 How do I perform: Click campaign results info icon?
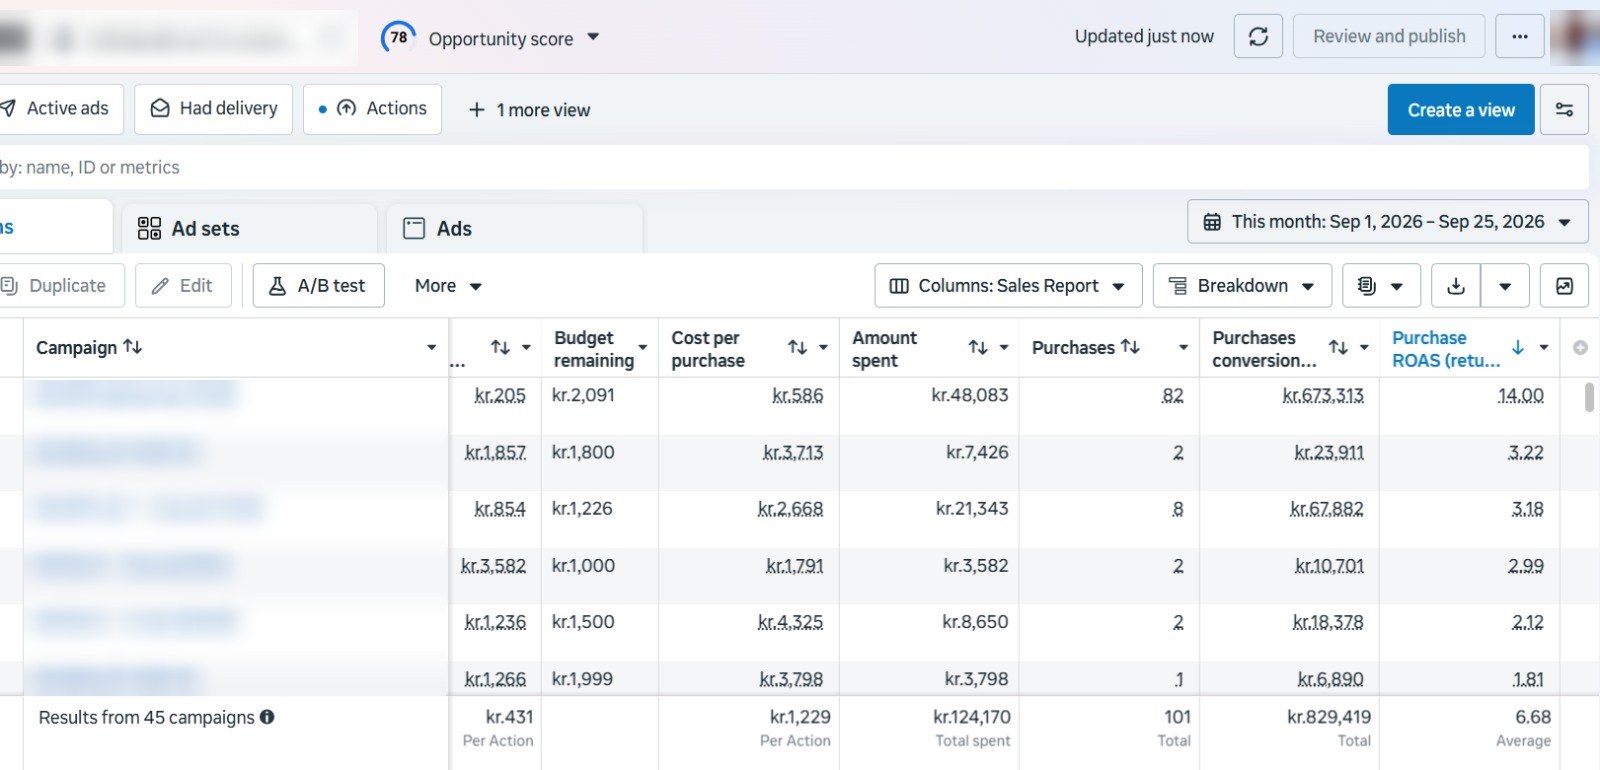[267, 717]
